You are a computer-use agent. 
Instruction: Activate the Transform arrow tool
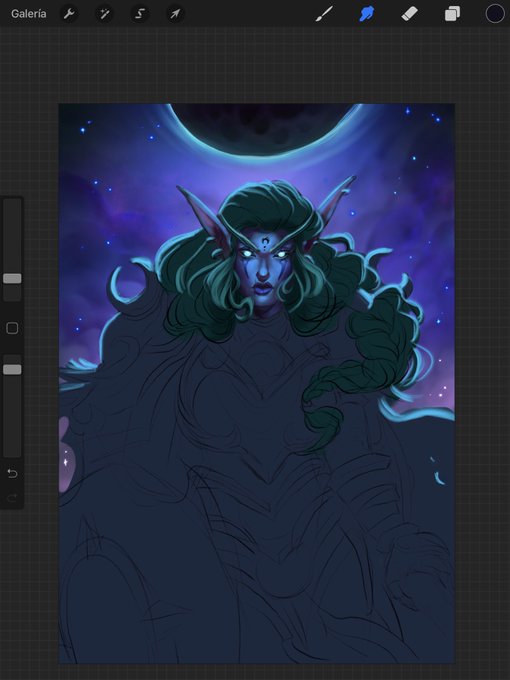click(x=175, y=14)
